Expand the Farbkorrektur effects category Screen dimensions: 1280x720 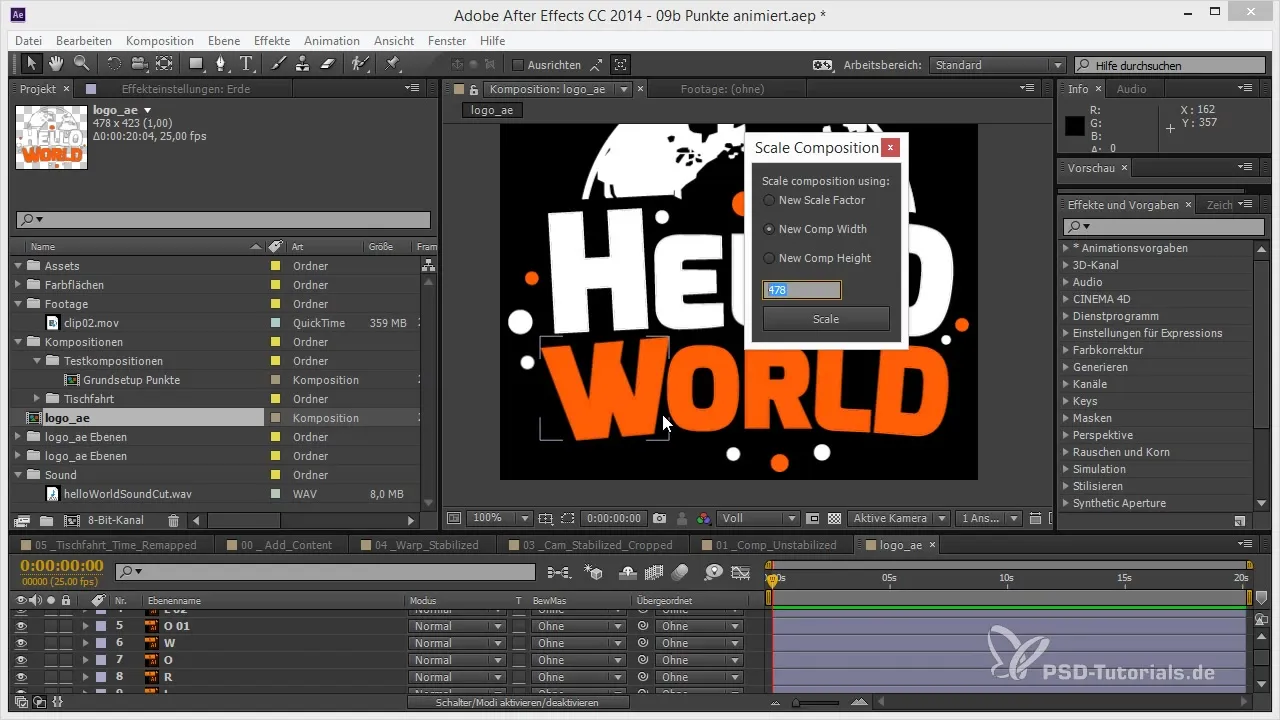1065,350
